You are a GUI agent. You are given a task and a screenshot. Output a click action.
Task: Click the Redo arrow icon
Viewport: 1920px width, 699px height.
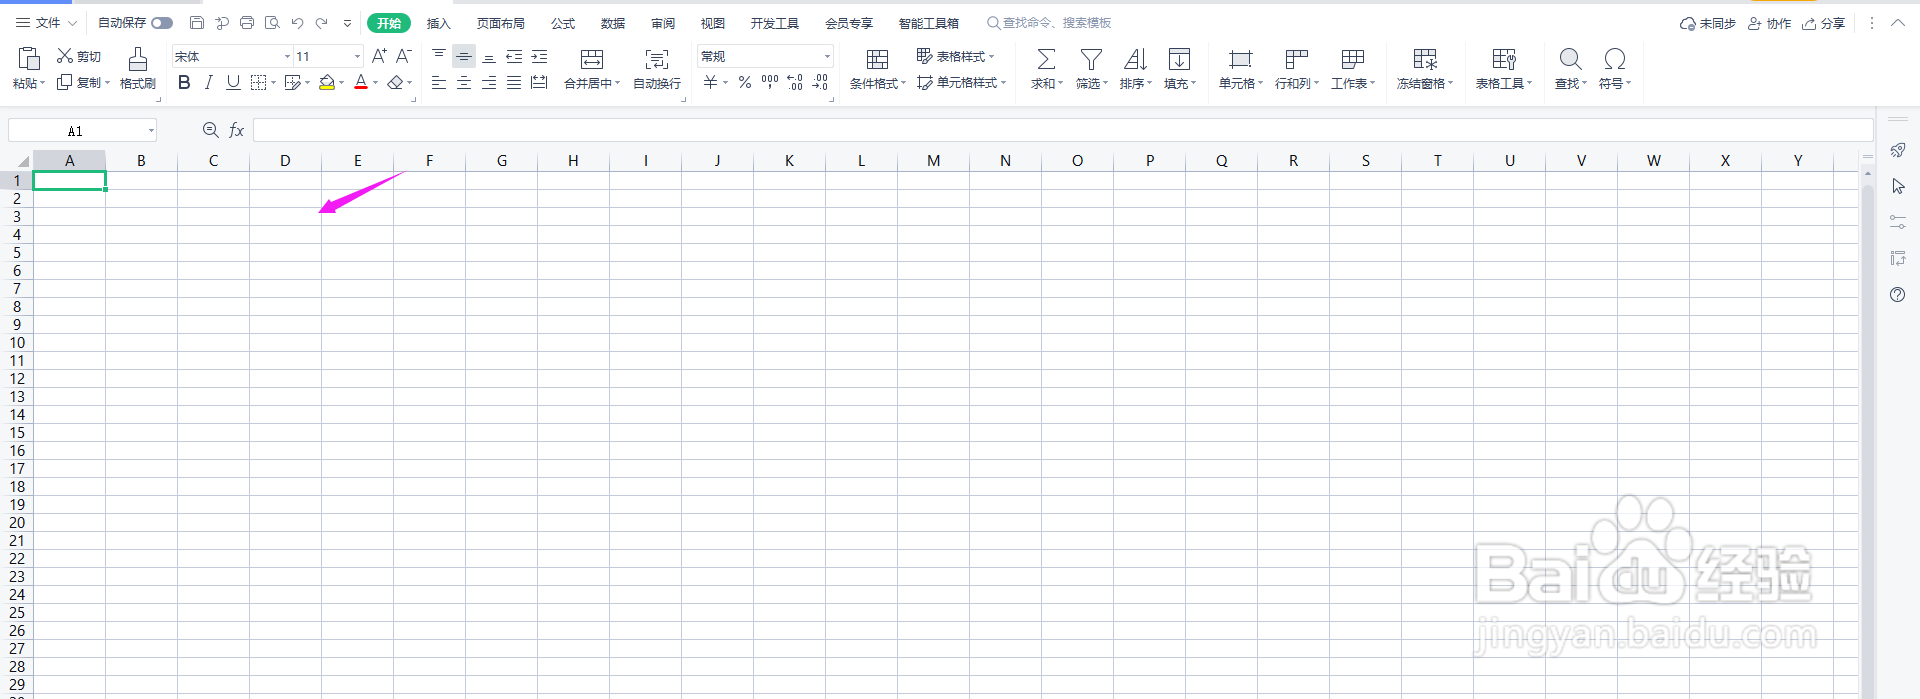pos(322,23)
